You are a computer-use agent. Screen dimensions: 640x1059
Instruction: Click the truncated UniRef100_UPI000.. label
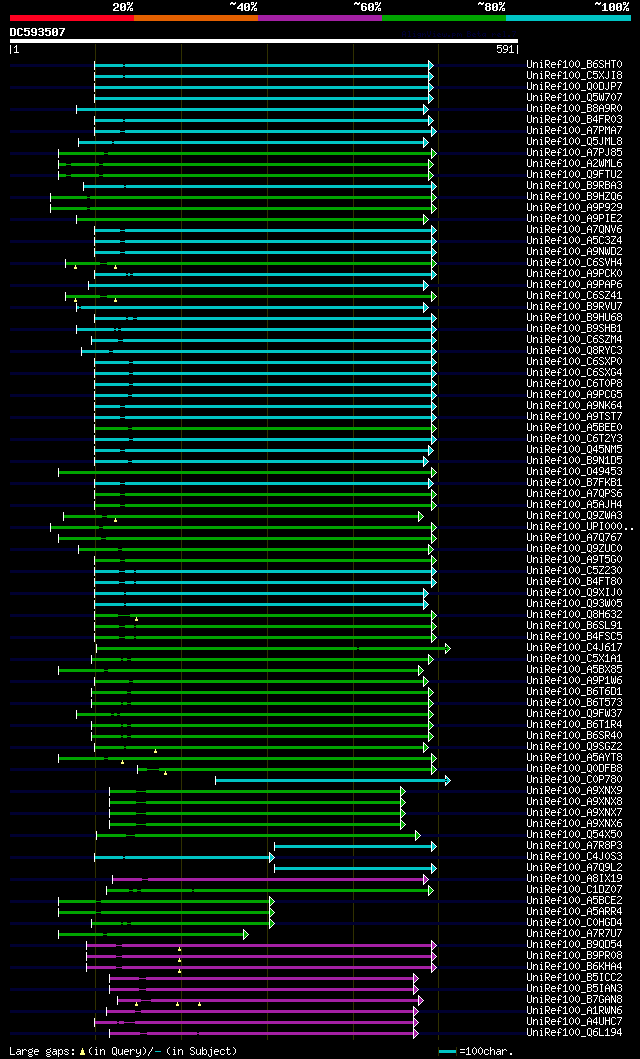tap(580, 527)
